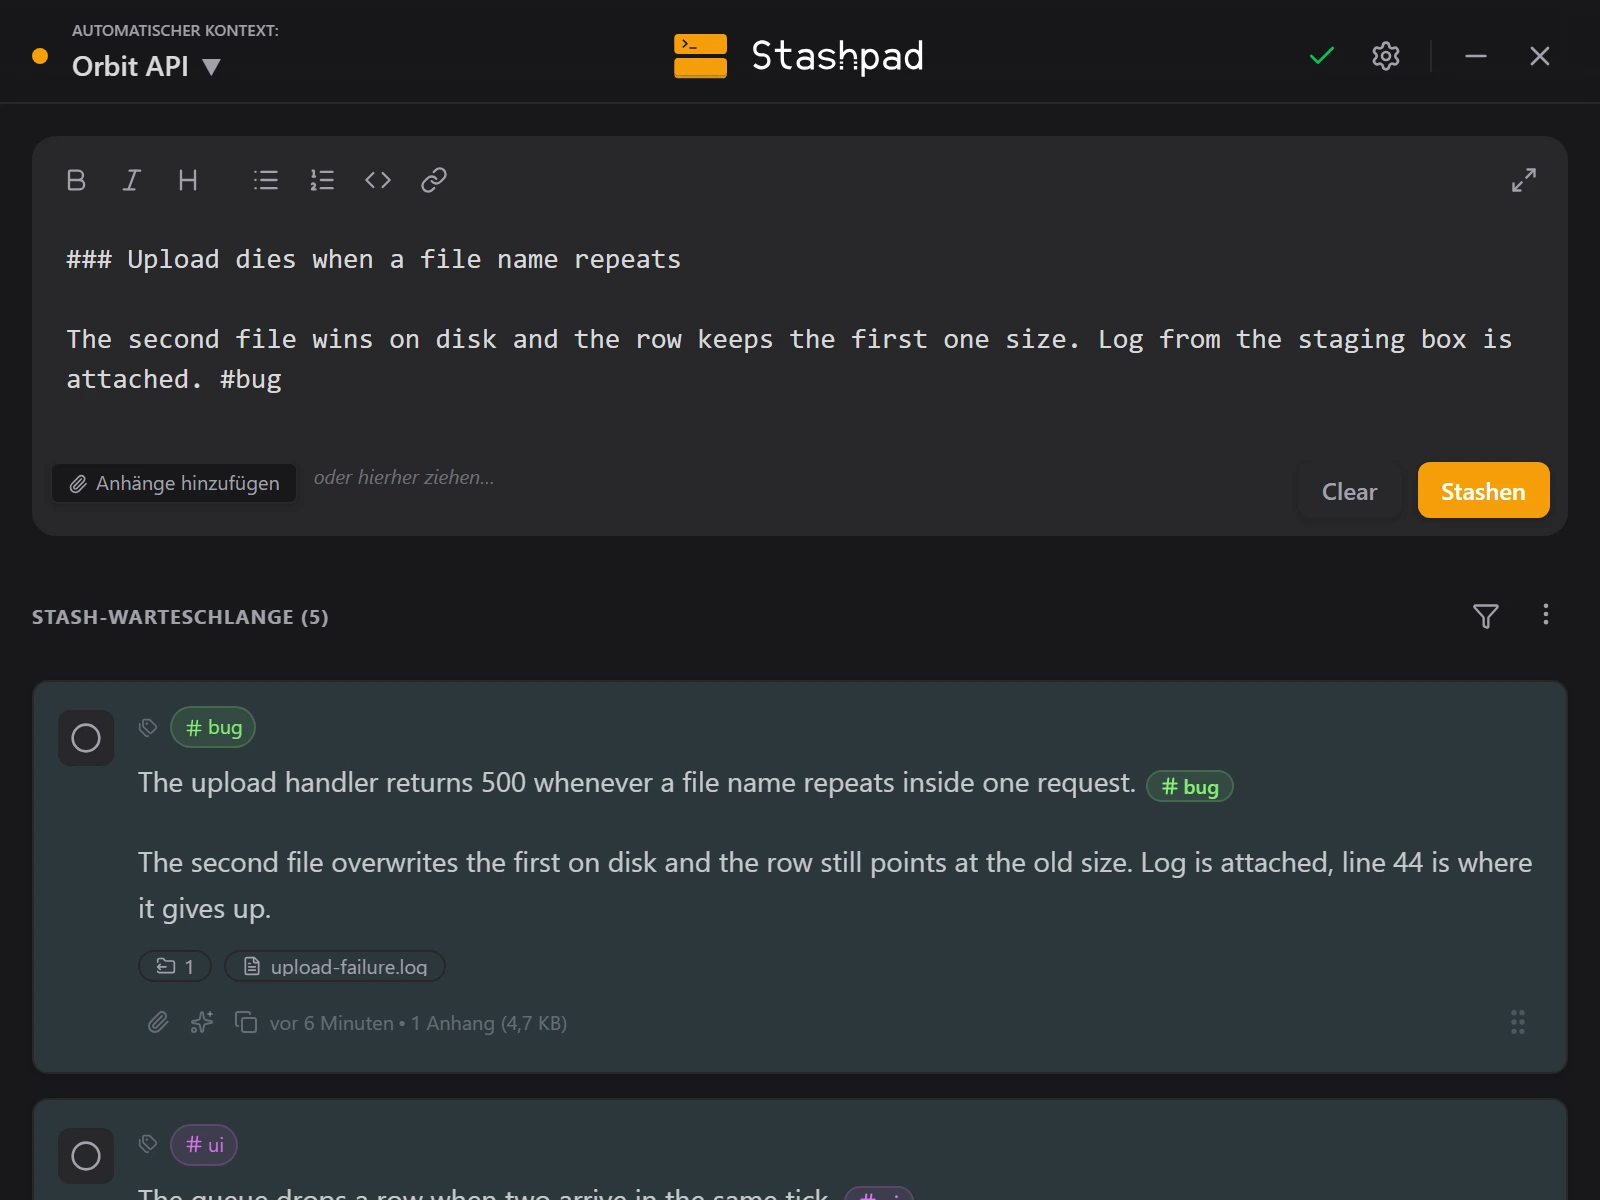Image resolution: width=1600 pixels, height=1200 pixels.
Task: Click the inline bug tag after 'one request.'
Action: [1190, 786]
